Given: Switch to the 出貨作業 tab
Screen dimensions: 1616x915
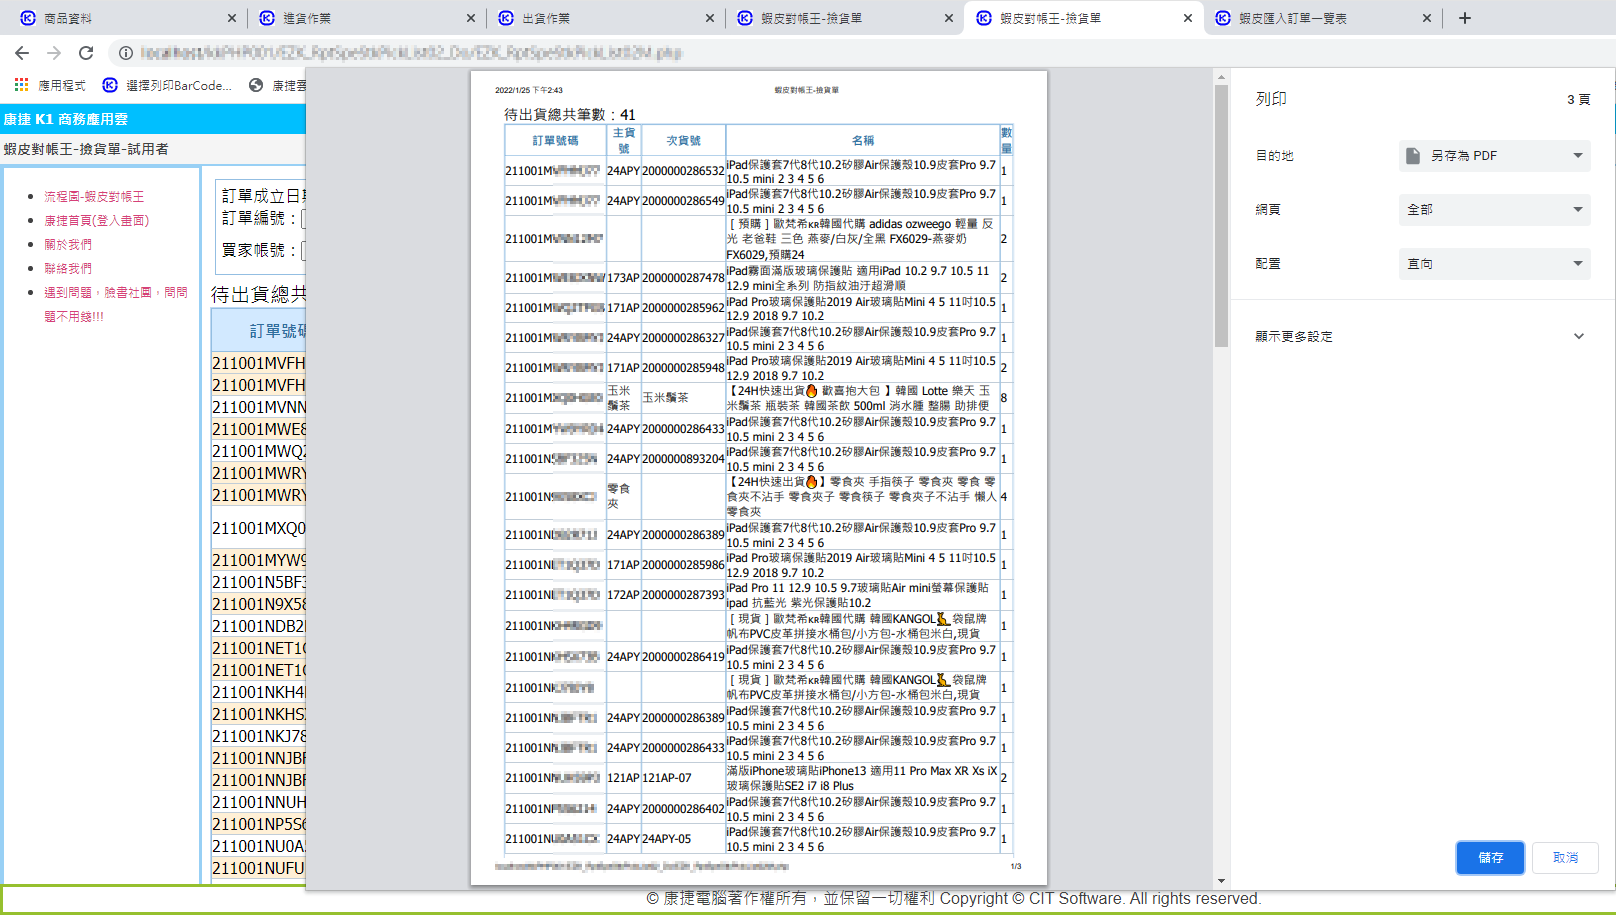Looking at the screenshot, I should 600,18.
